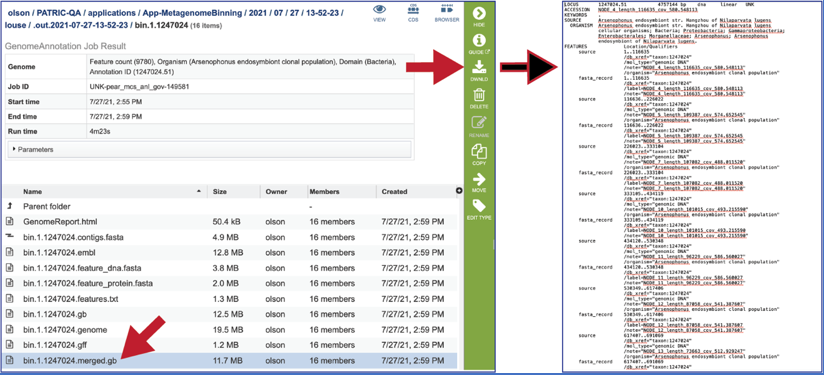This screenshot has height=375, width=824.
Task: Sort by the Name column header
Action: point(33,192)
